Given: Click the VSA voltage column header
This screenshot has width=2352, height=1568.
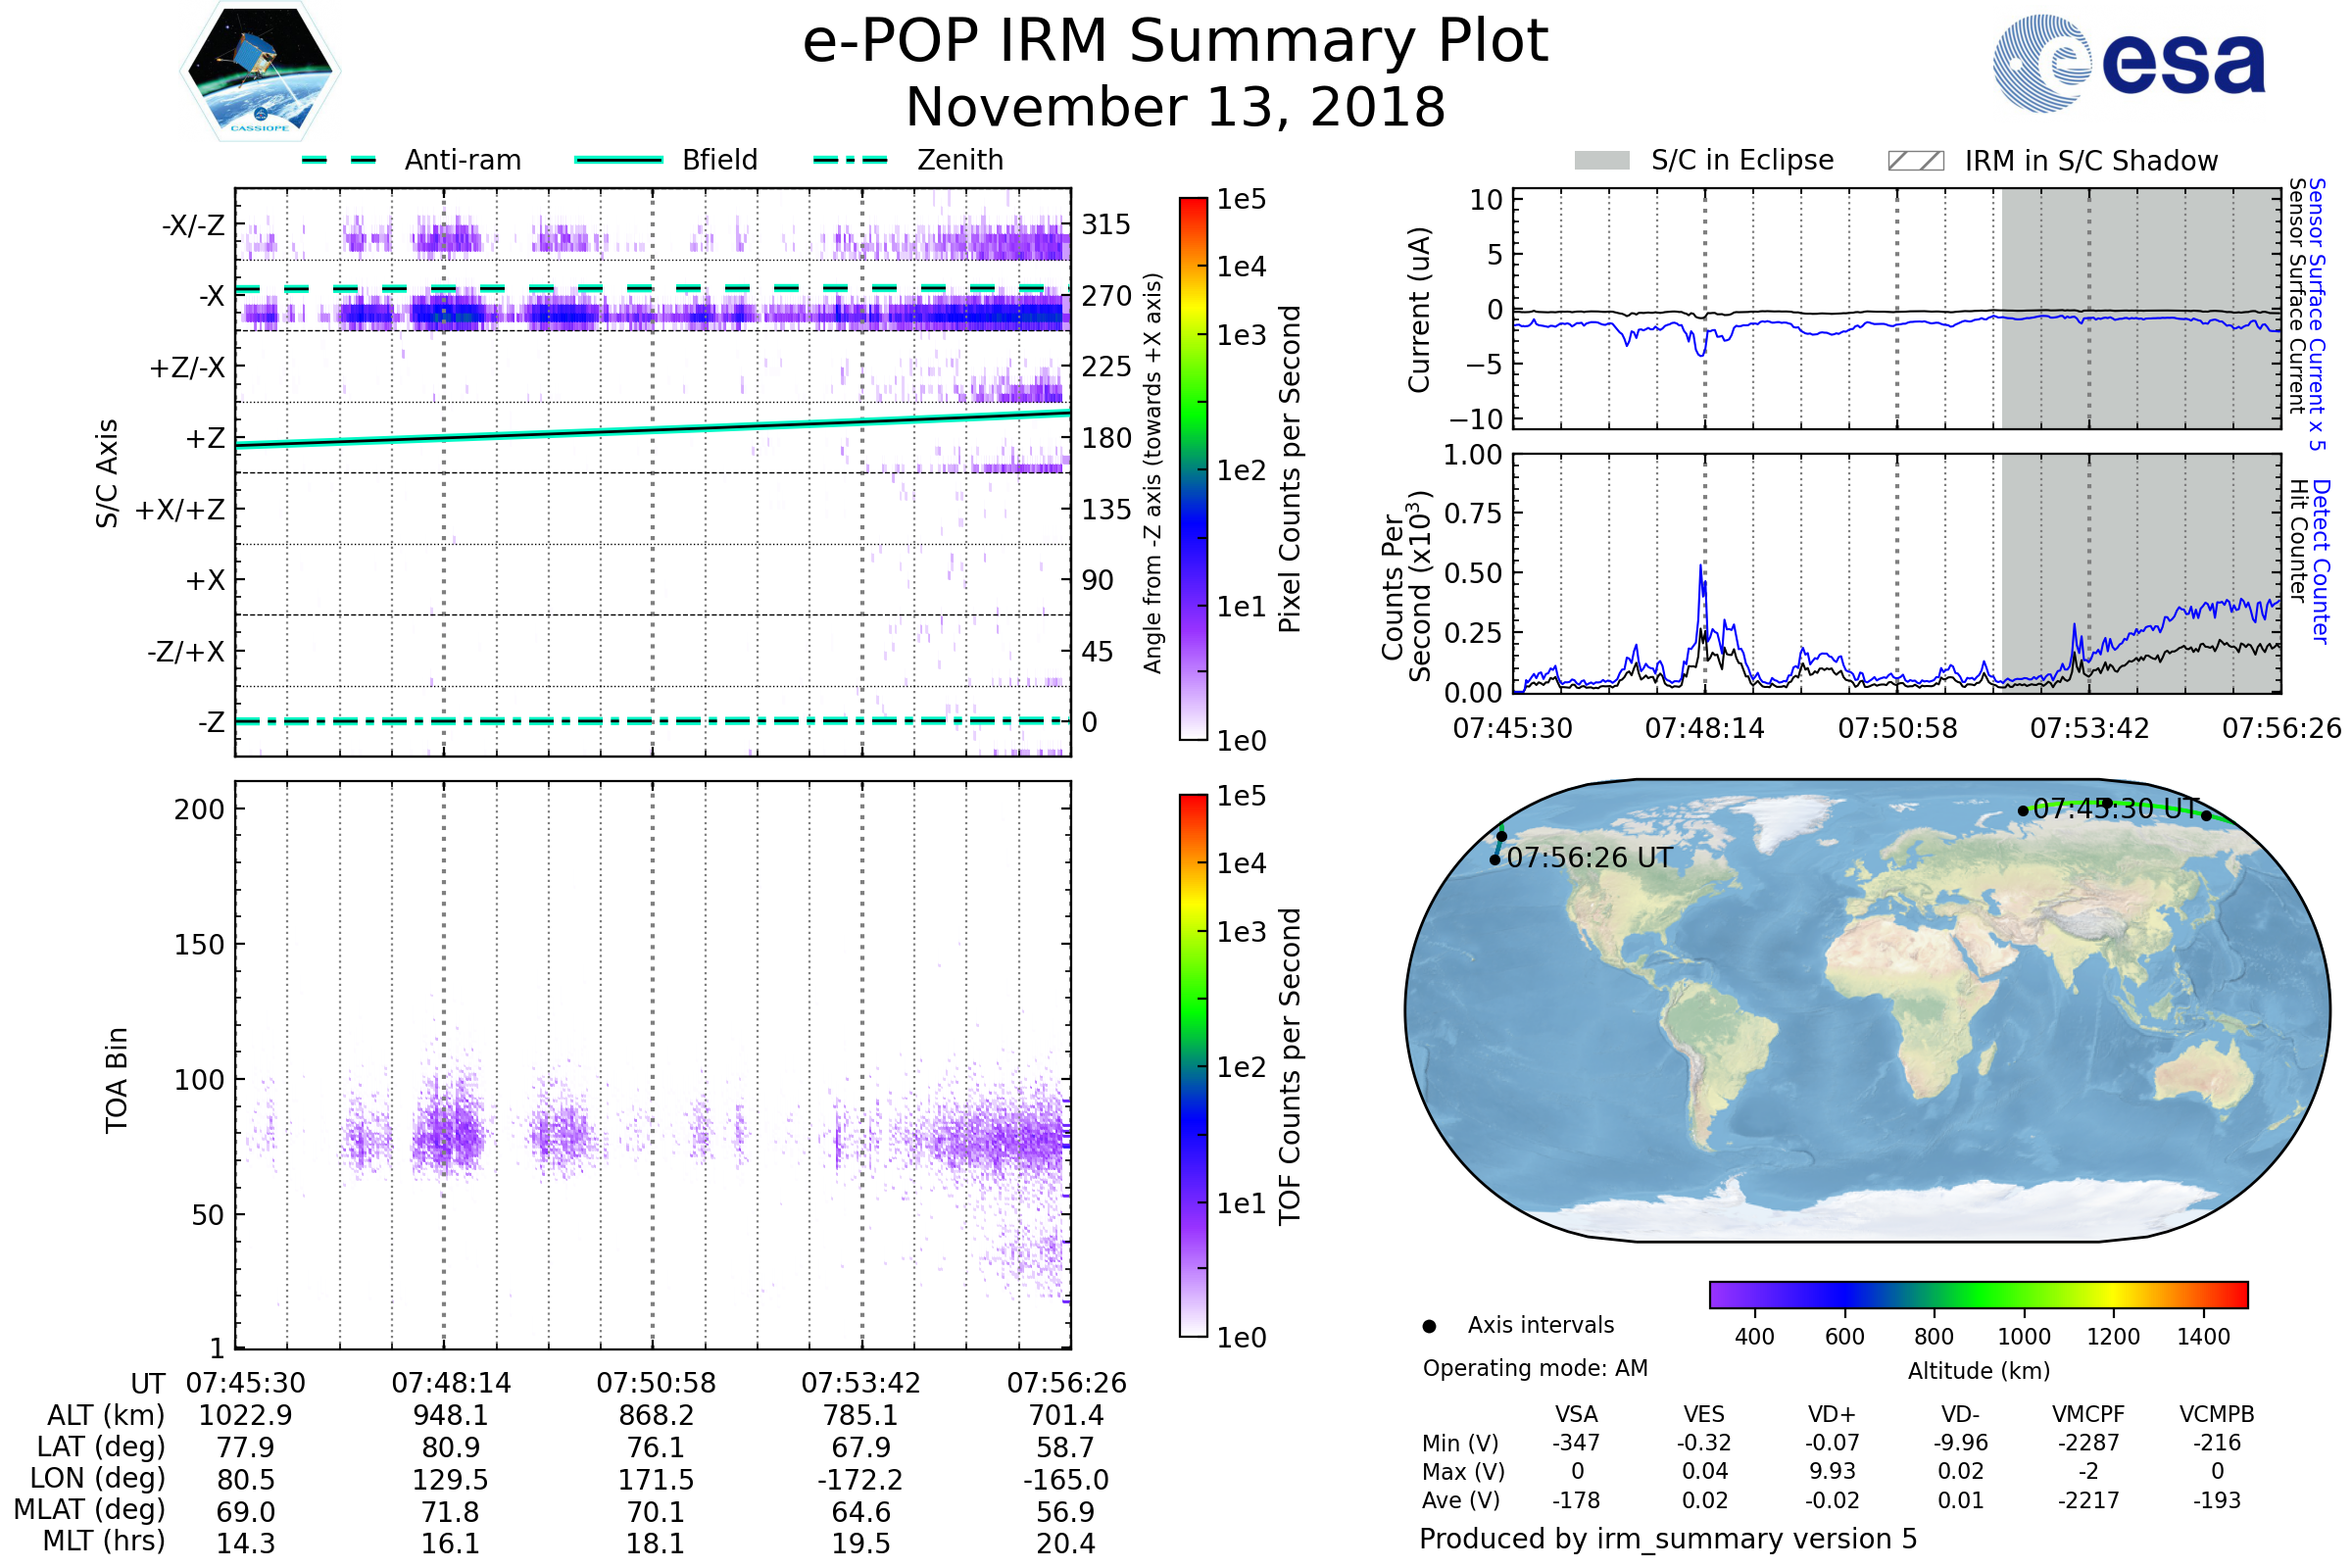Looking at the screenshot, I should [1576, 1414].
